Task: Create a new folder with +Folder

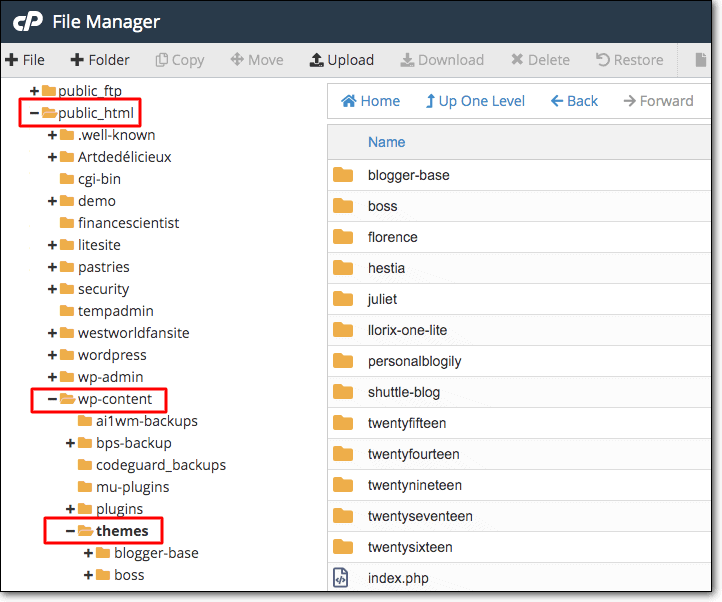Action: [x=100, y=60]
